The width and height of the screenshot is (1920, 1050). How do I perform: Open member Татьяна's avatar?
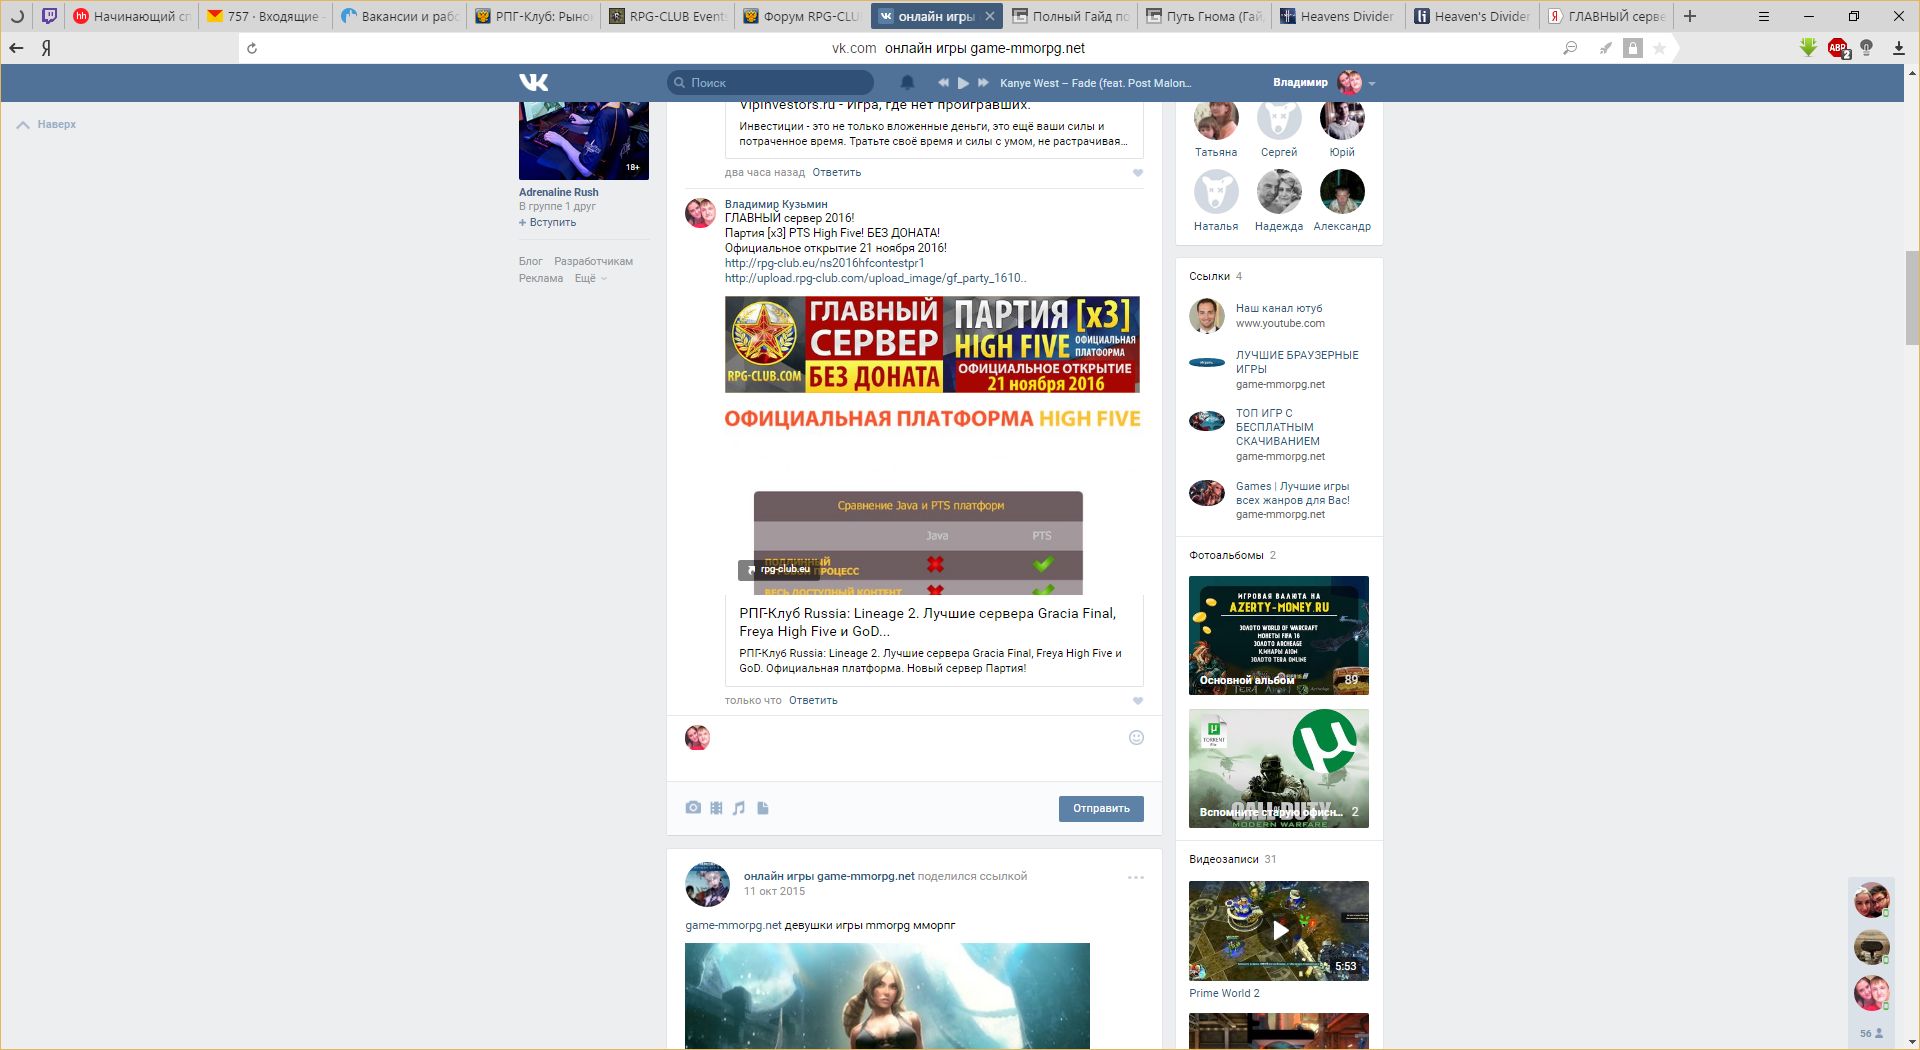point(1216,120)
